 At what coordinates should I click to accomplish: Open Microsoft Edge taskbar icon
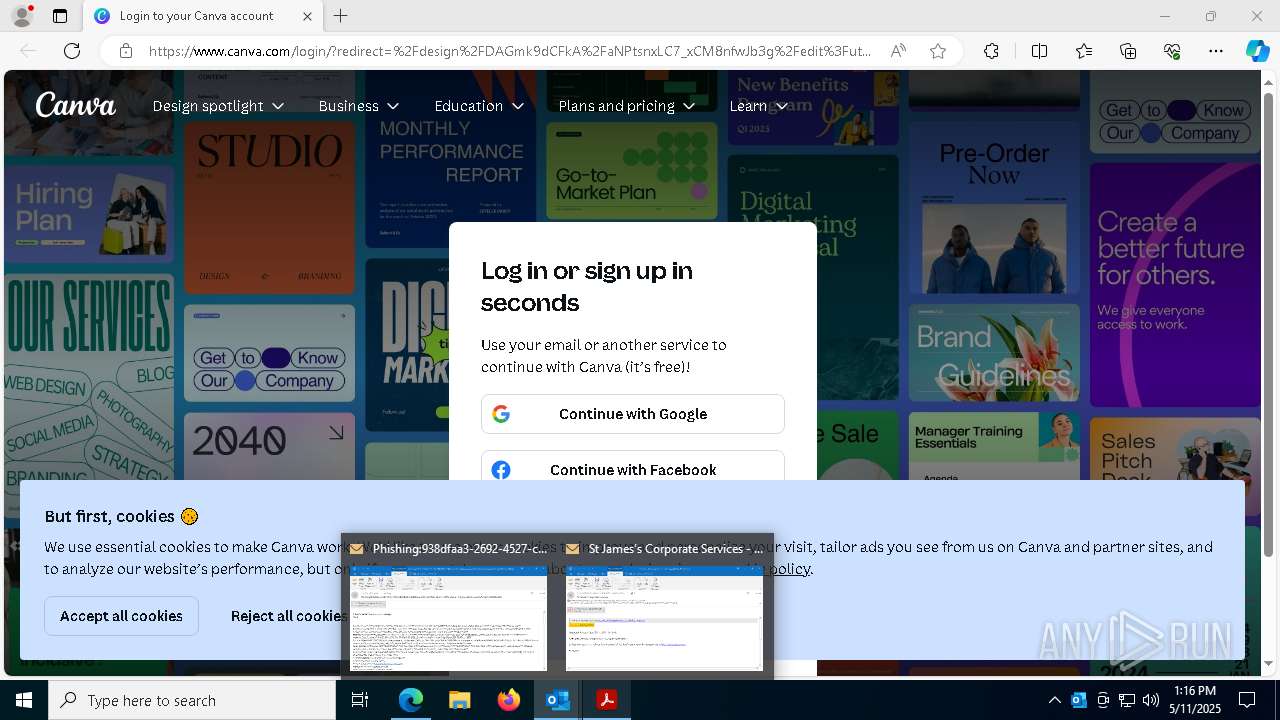[x=411, y=700]
